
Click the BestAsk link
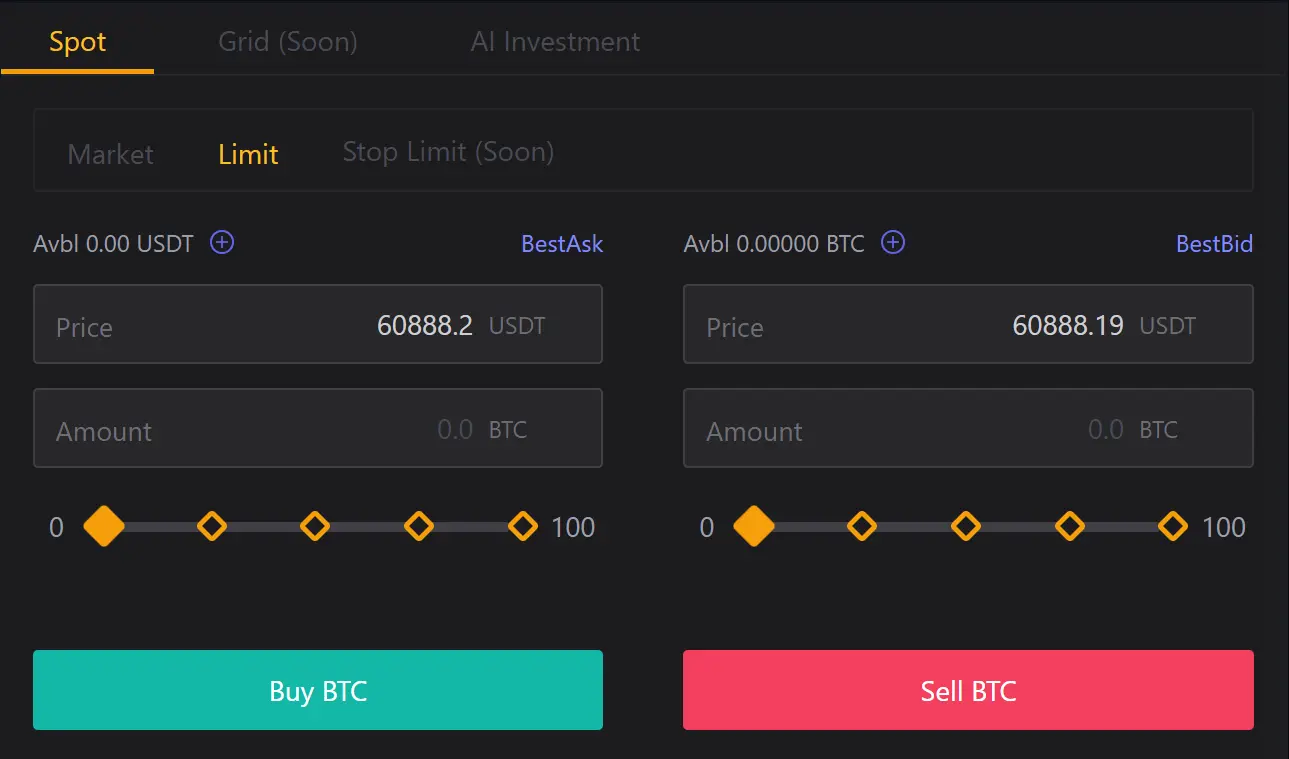tap(562, 243)
